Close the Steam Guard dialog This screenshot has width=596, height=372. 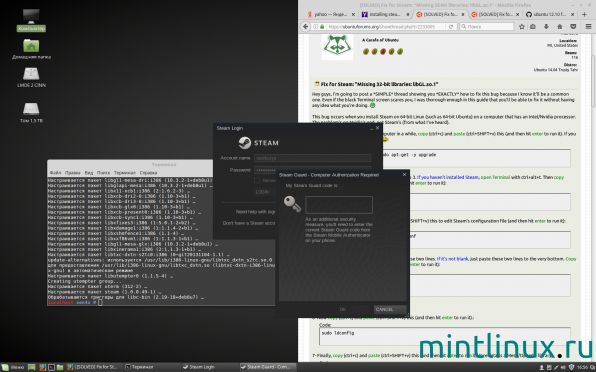click(x=404, y=174)
